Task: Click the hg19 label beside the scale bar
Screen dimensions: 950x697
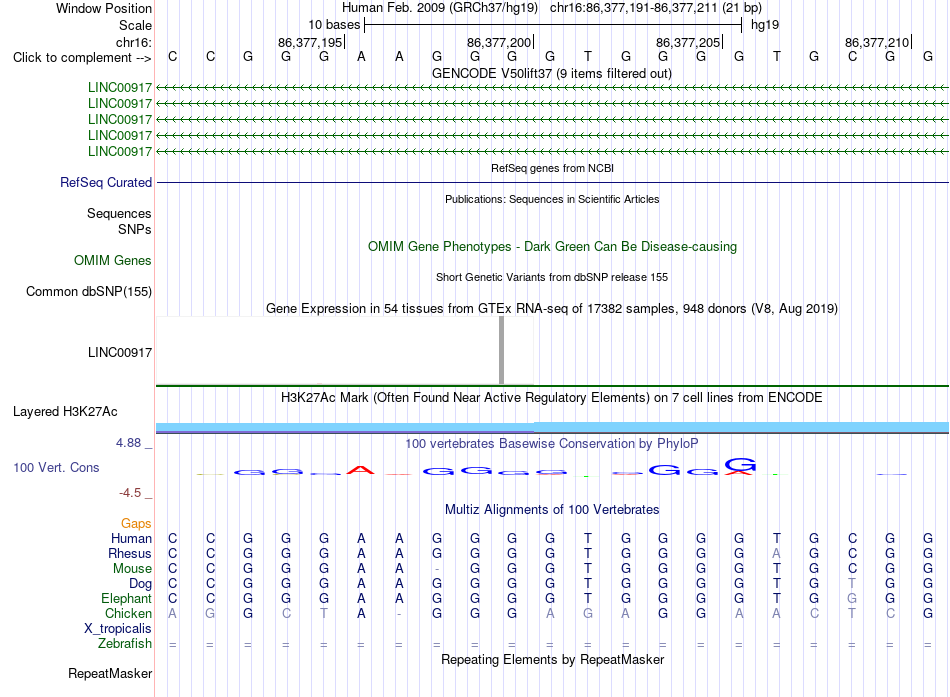Action: click(x=765, y=25)
